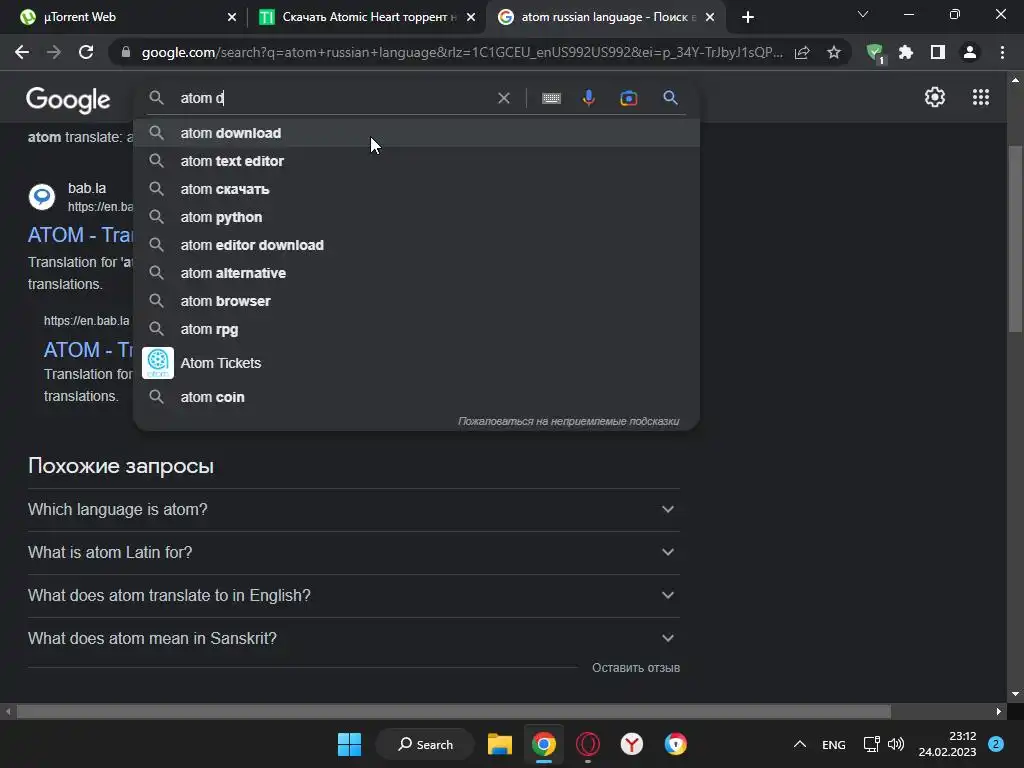The width and height of the screenshot is (1024, 768).
Task: Open the tab search dropdown arrow
Action: click(x=863, y=14)
